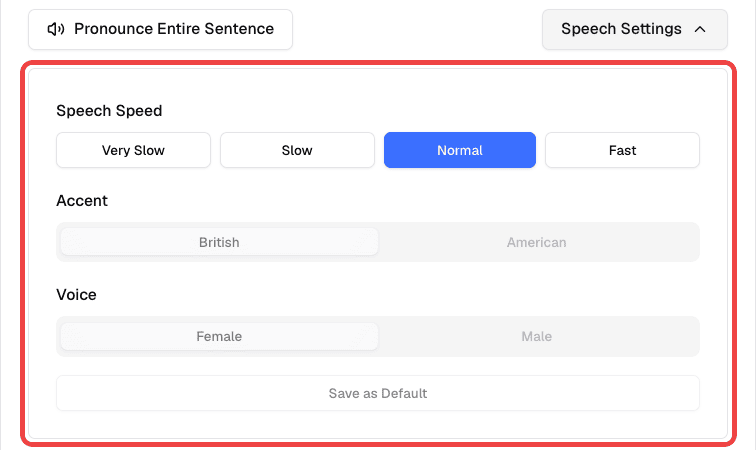Choose the Female voice
The width and height of the screenshot is (756, 450).
point(219,336)
